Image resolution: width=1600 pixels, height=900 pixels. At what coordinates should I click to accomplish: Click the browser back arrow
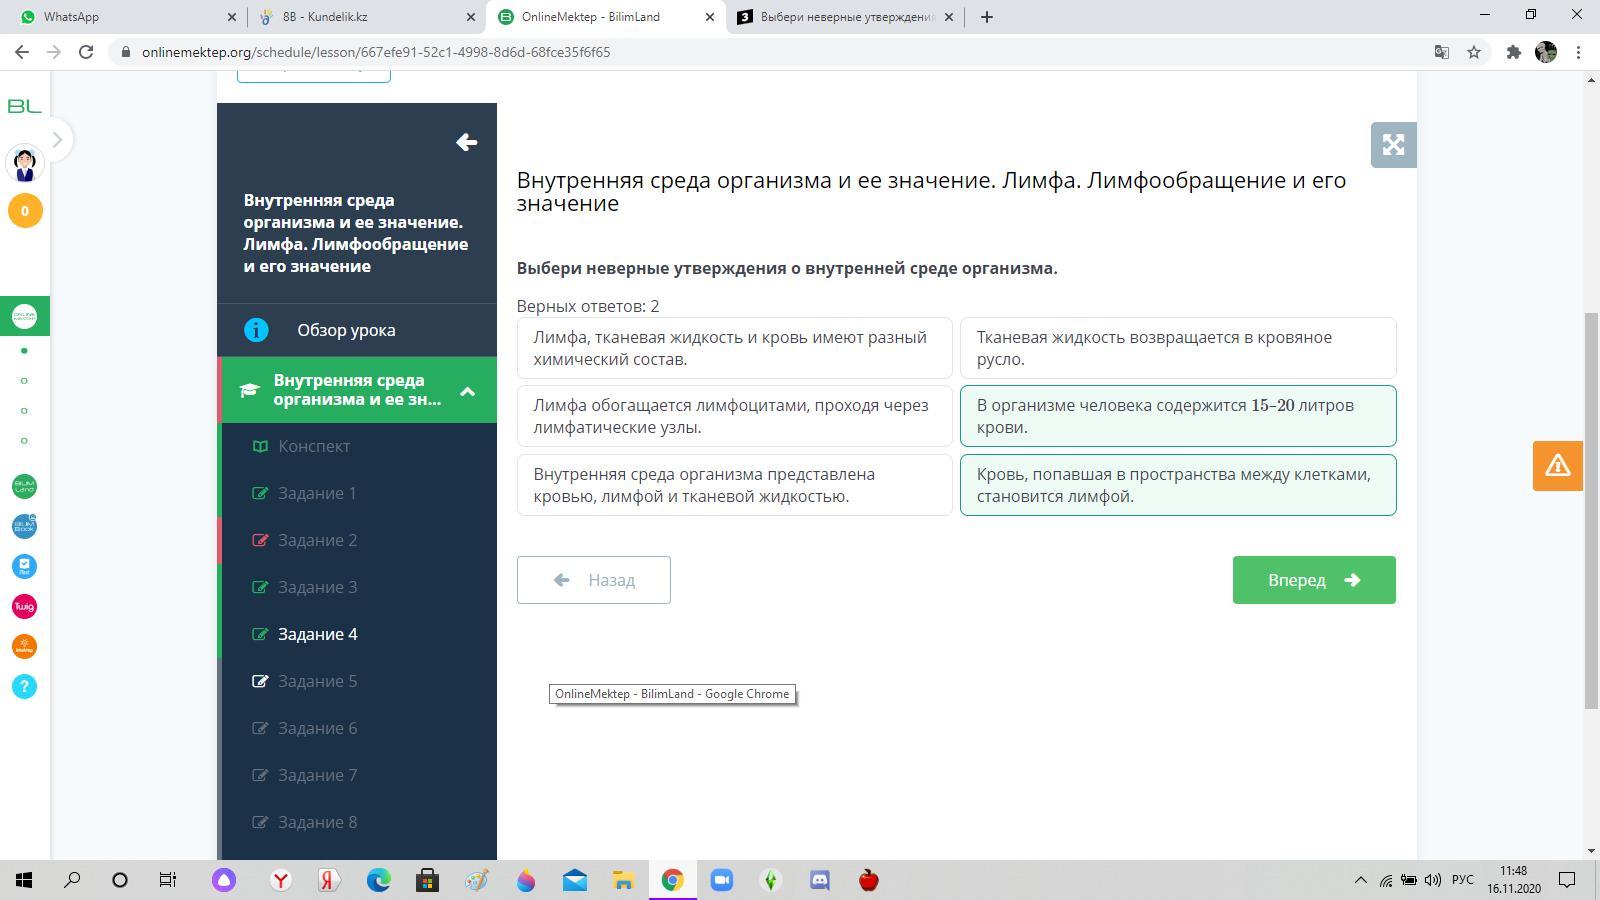(x=22, y=52)
